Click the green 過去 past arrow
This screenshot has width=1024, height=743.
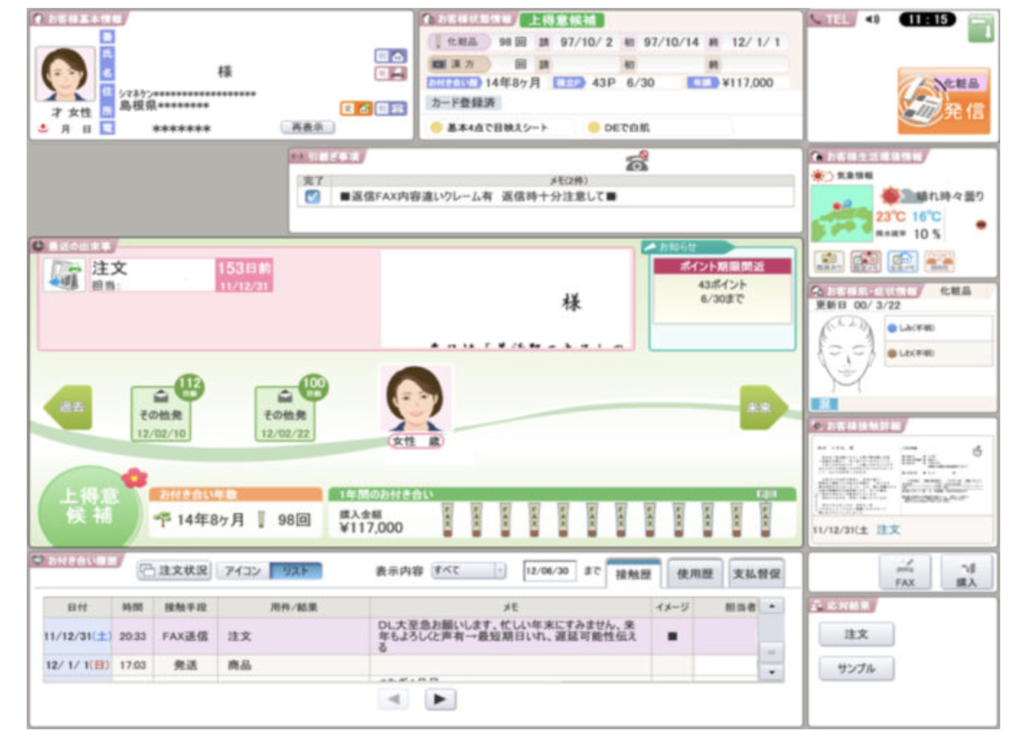coord(69,407)
